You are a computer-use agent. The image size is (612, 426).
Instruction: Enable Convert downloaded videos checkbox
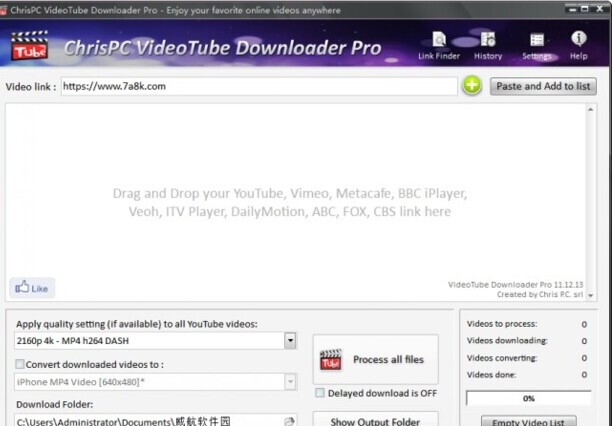click(19, 364)
